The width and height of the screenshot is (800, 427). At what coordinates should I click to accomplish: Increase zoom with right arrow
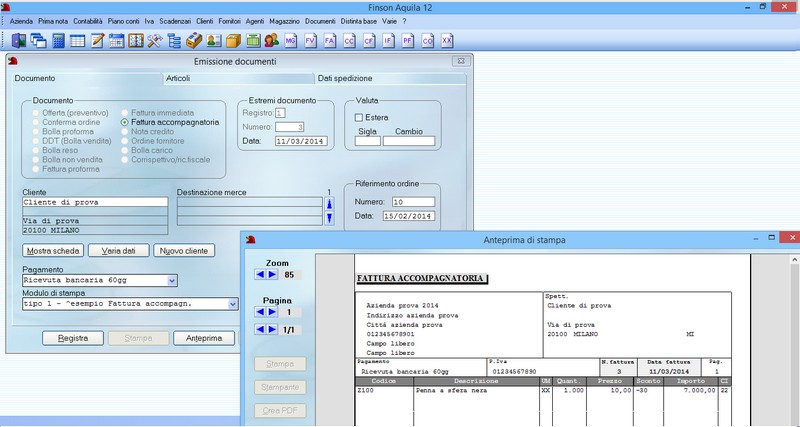pos(272,274)
